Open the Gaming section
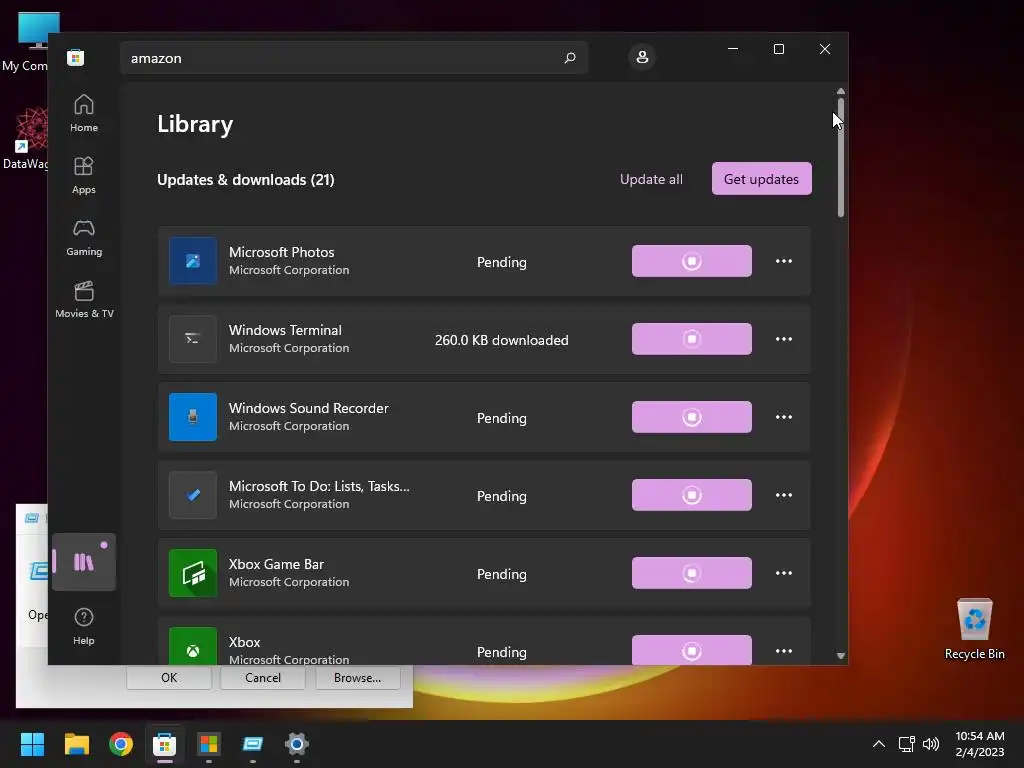1024x768 pixels. point(84,237)
